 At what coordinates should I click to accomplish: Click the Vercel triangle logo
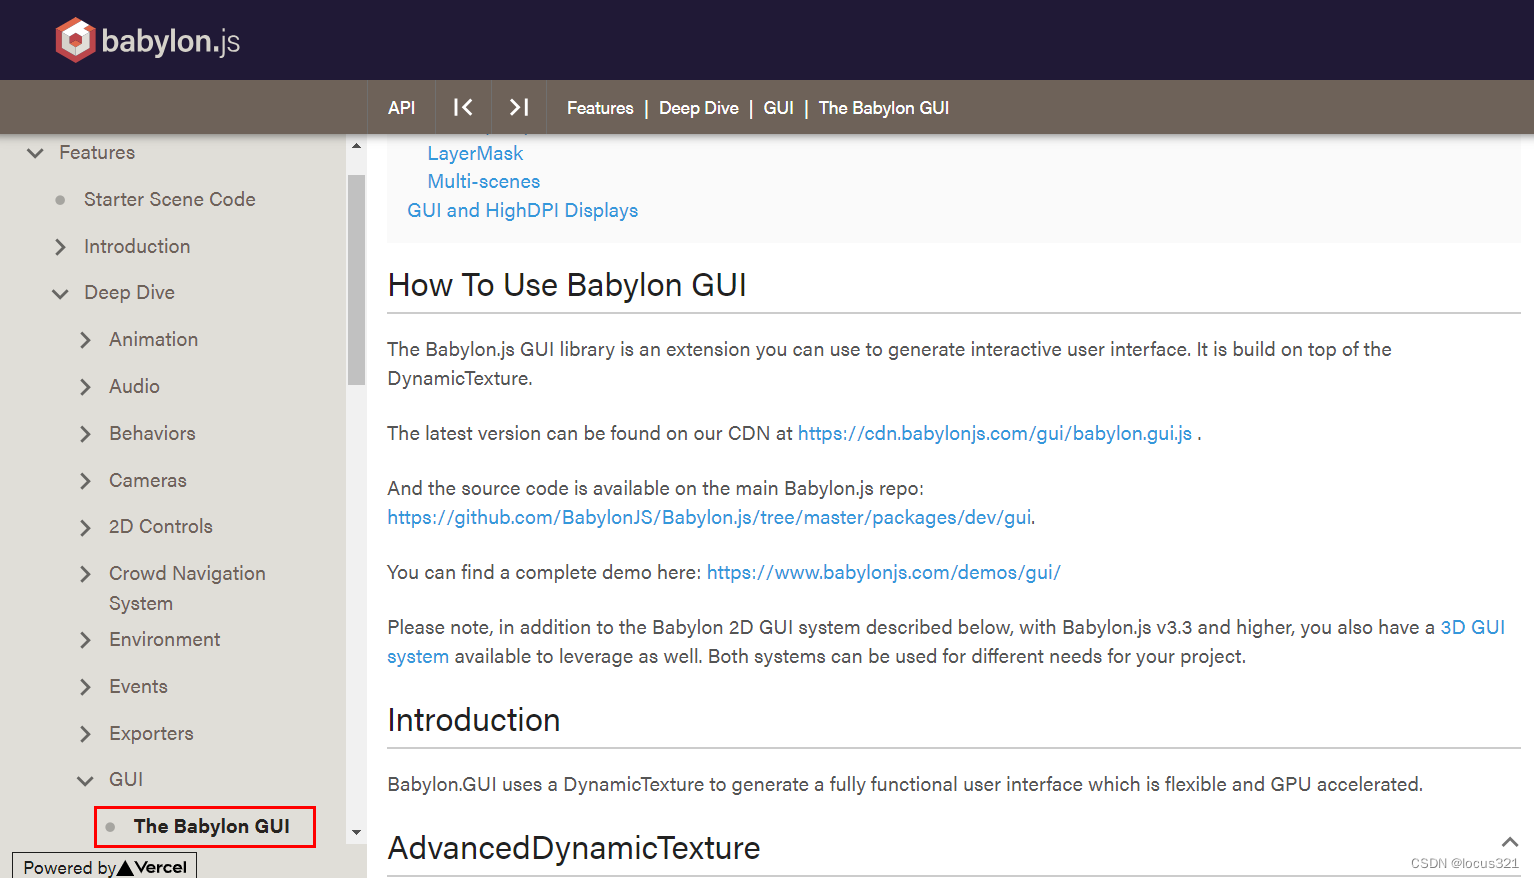point(125,867)
